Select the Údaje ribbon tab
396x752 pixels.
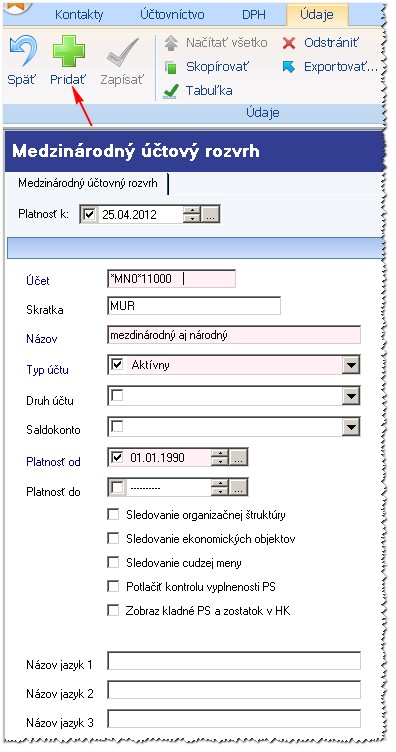coord(317,14)
